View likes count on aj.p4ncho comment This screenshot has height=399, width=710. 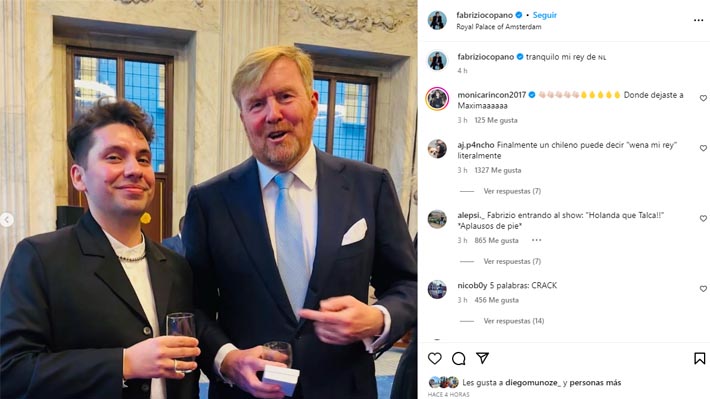click(x=498, y=170)
